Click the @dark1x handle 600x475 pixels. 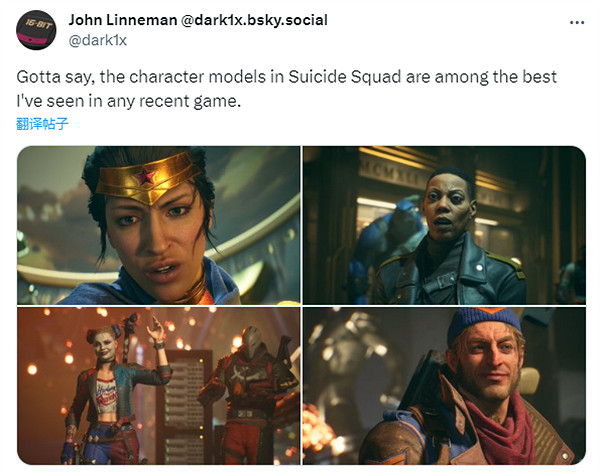98,40
